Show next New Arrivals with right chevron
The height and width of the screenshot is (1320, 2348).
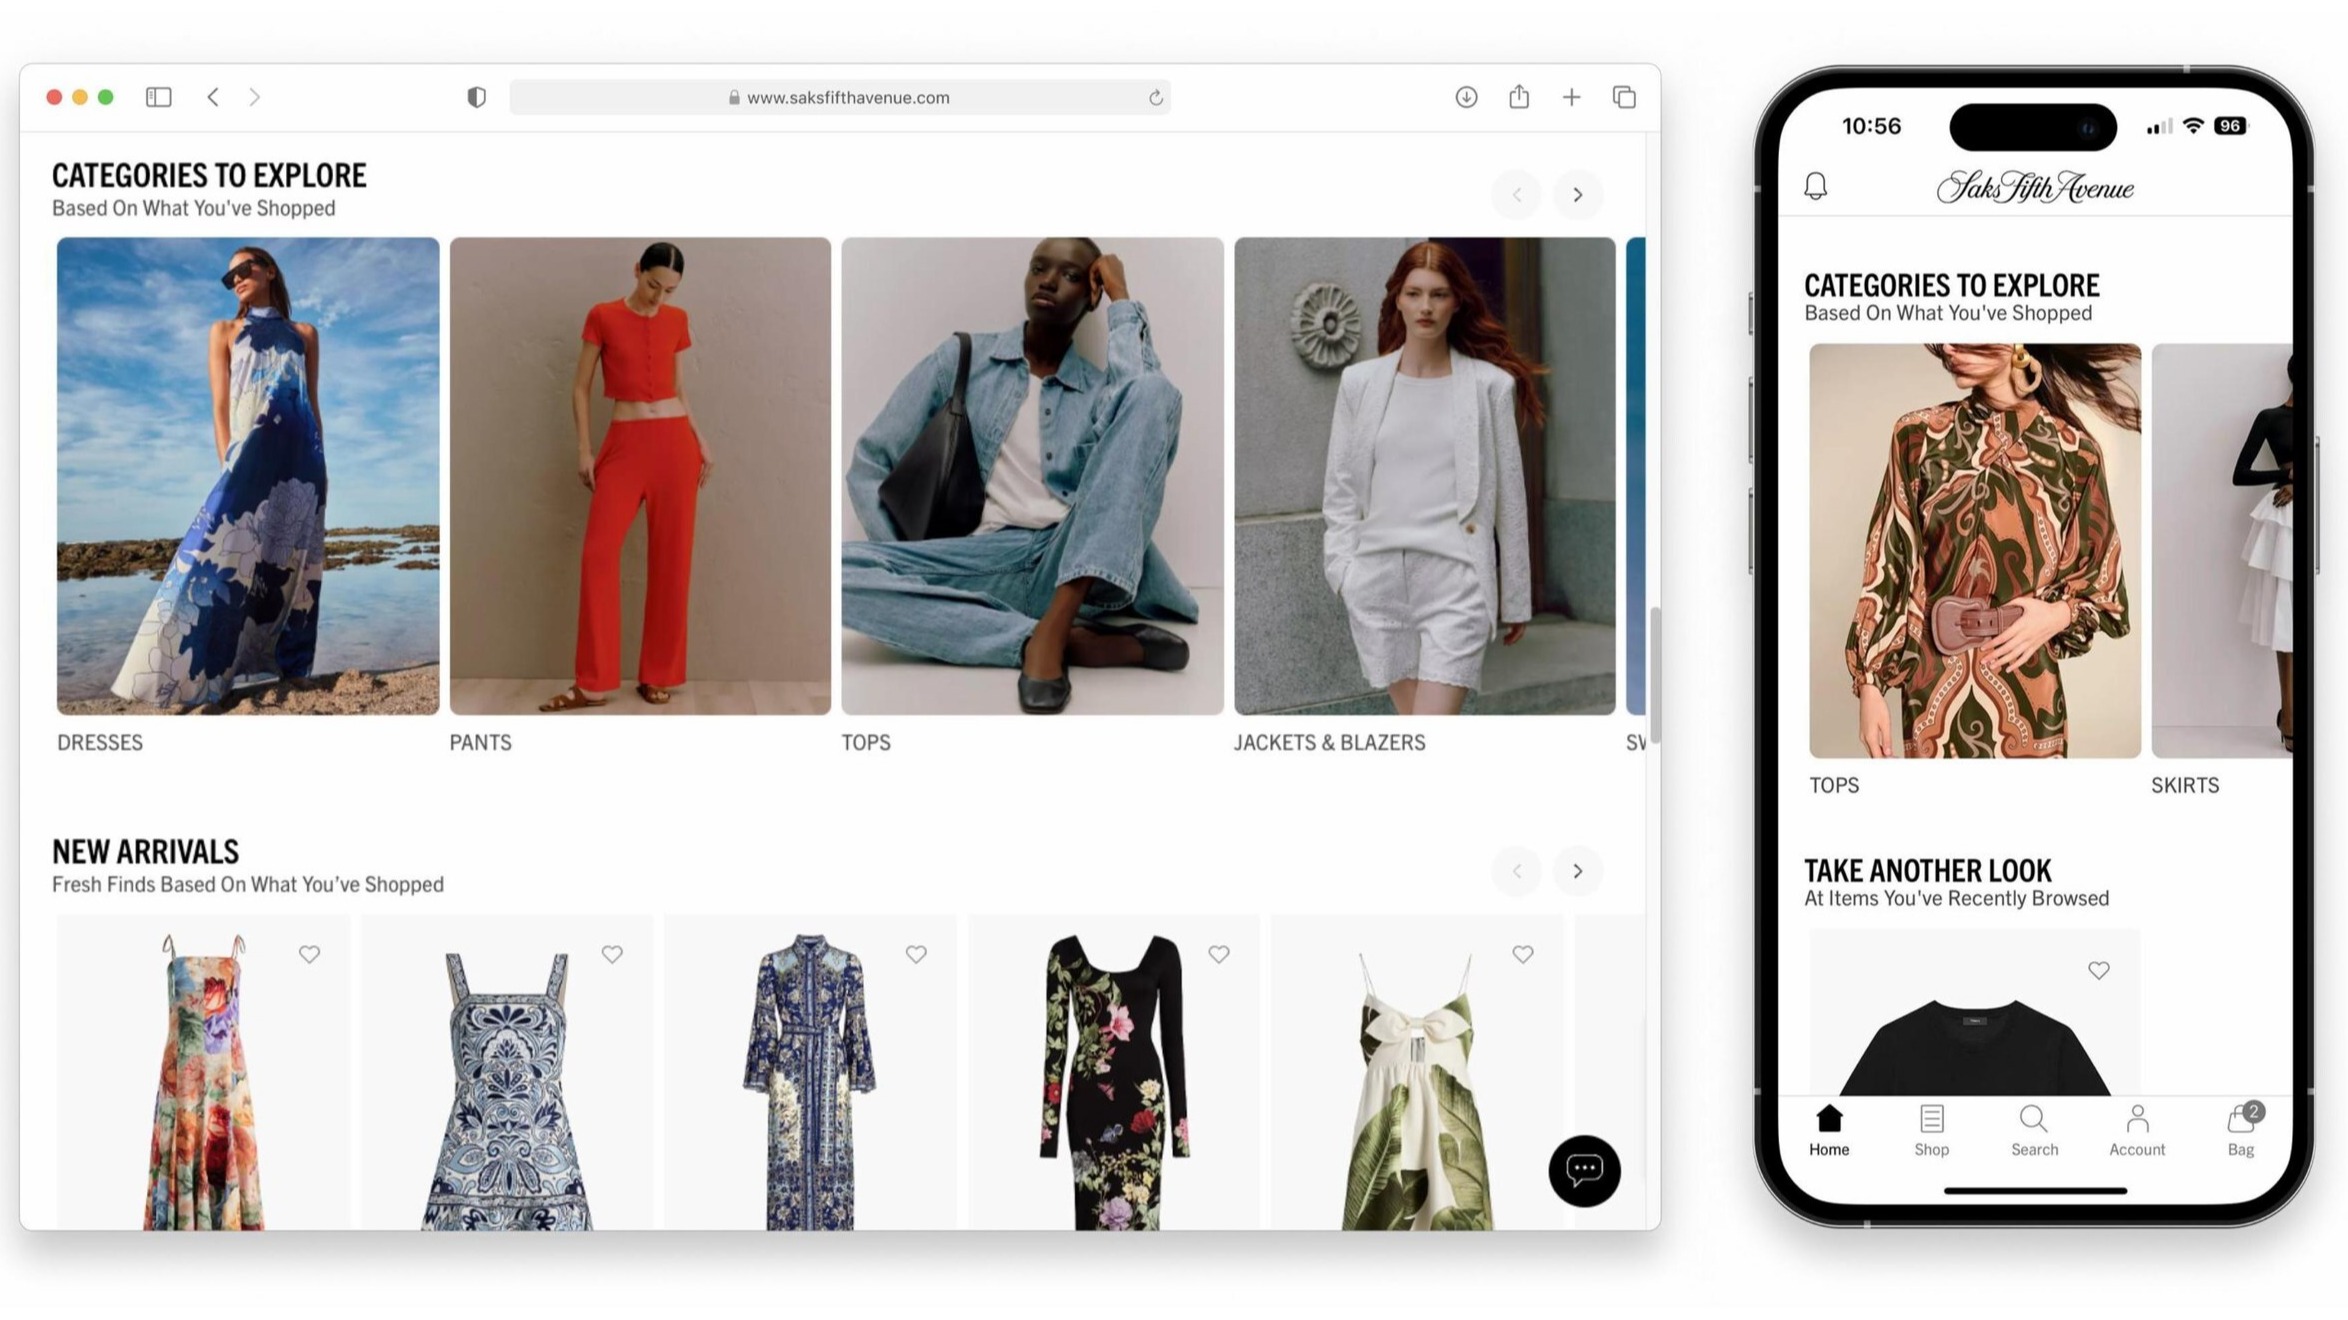pos(1578,871)
